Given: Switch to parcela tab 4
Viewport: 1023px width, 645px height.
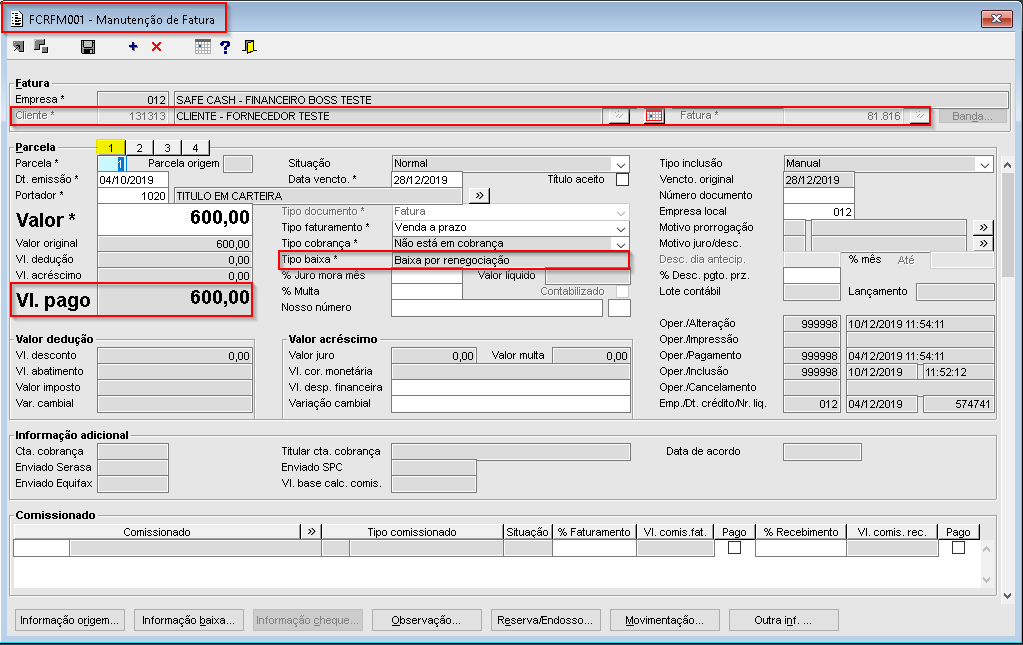Looking at the screenshot, I should (195, 147).
